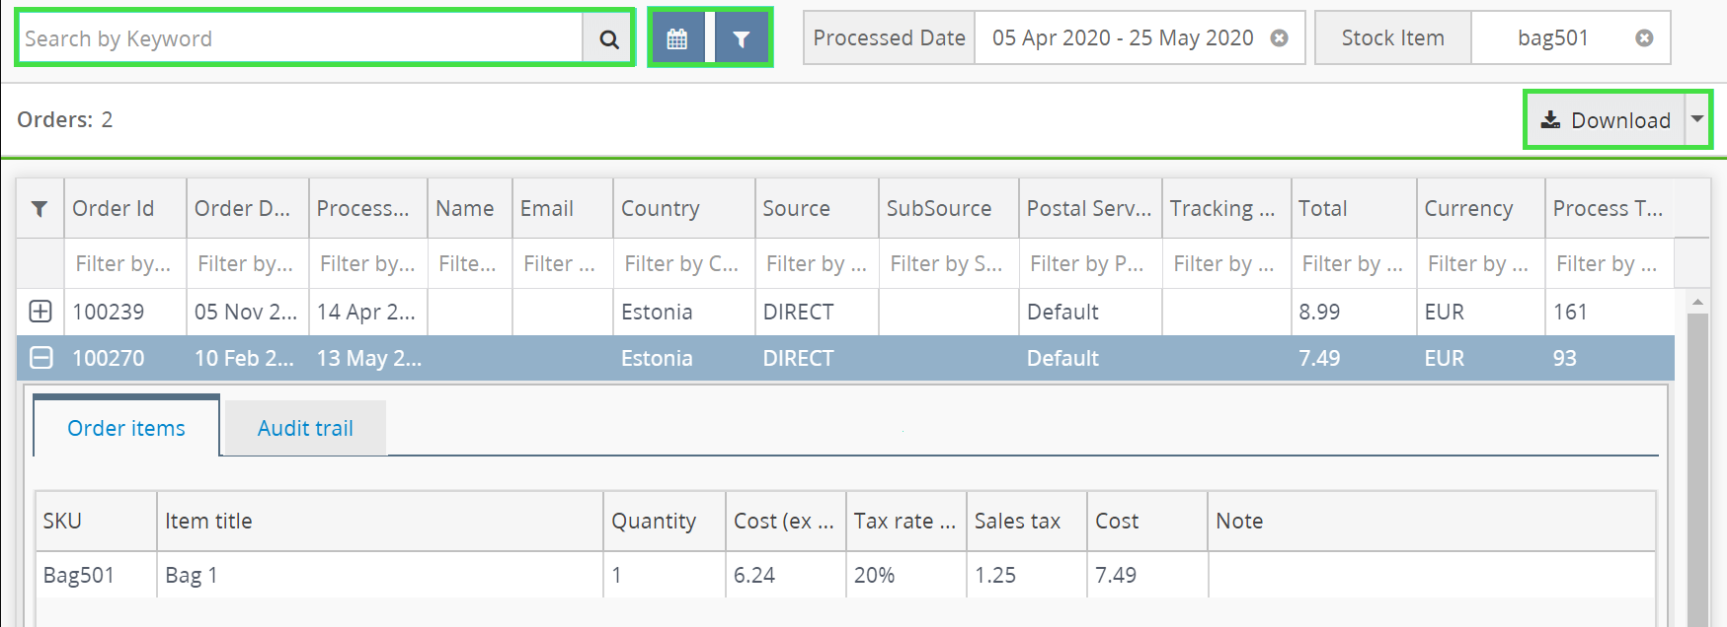Sort by Total column header
This screenshot has height=627, width=1727.
pyautogui.click(x=1354, y=208)
